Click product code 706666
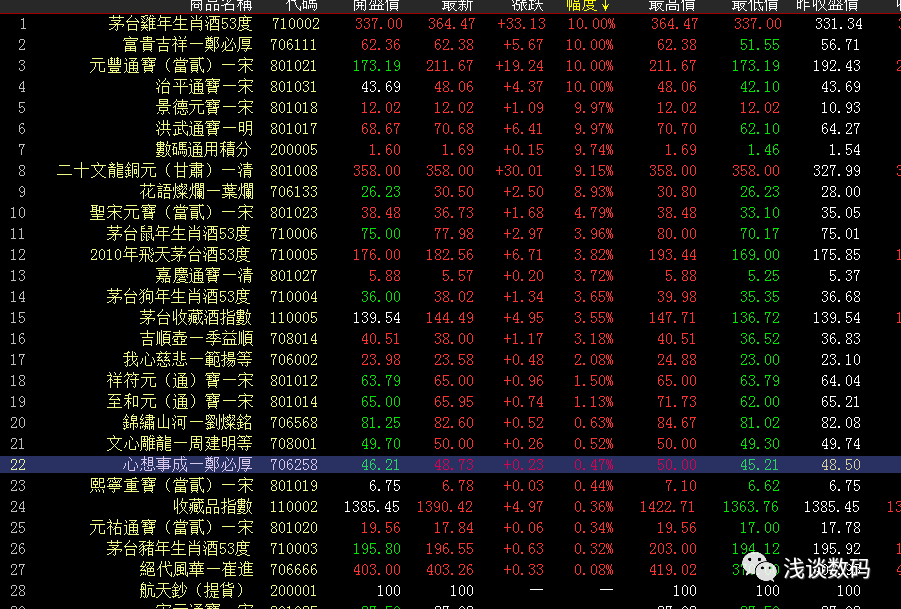 click(294, 569)
